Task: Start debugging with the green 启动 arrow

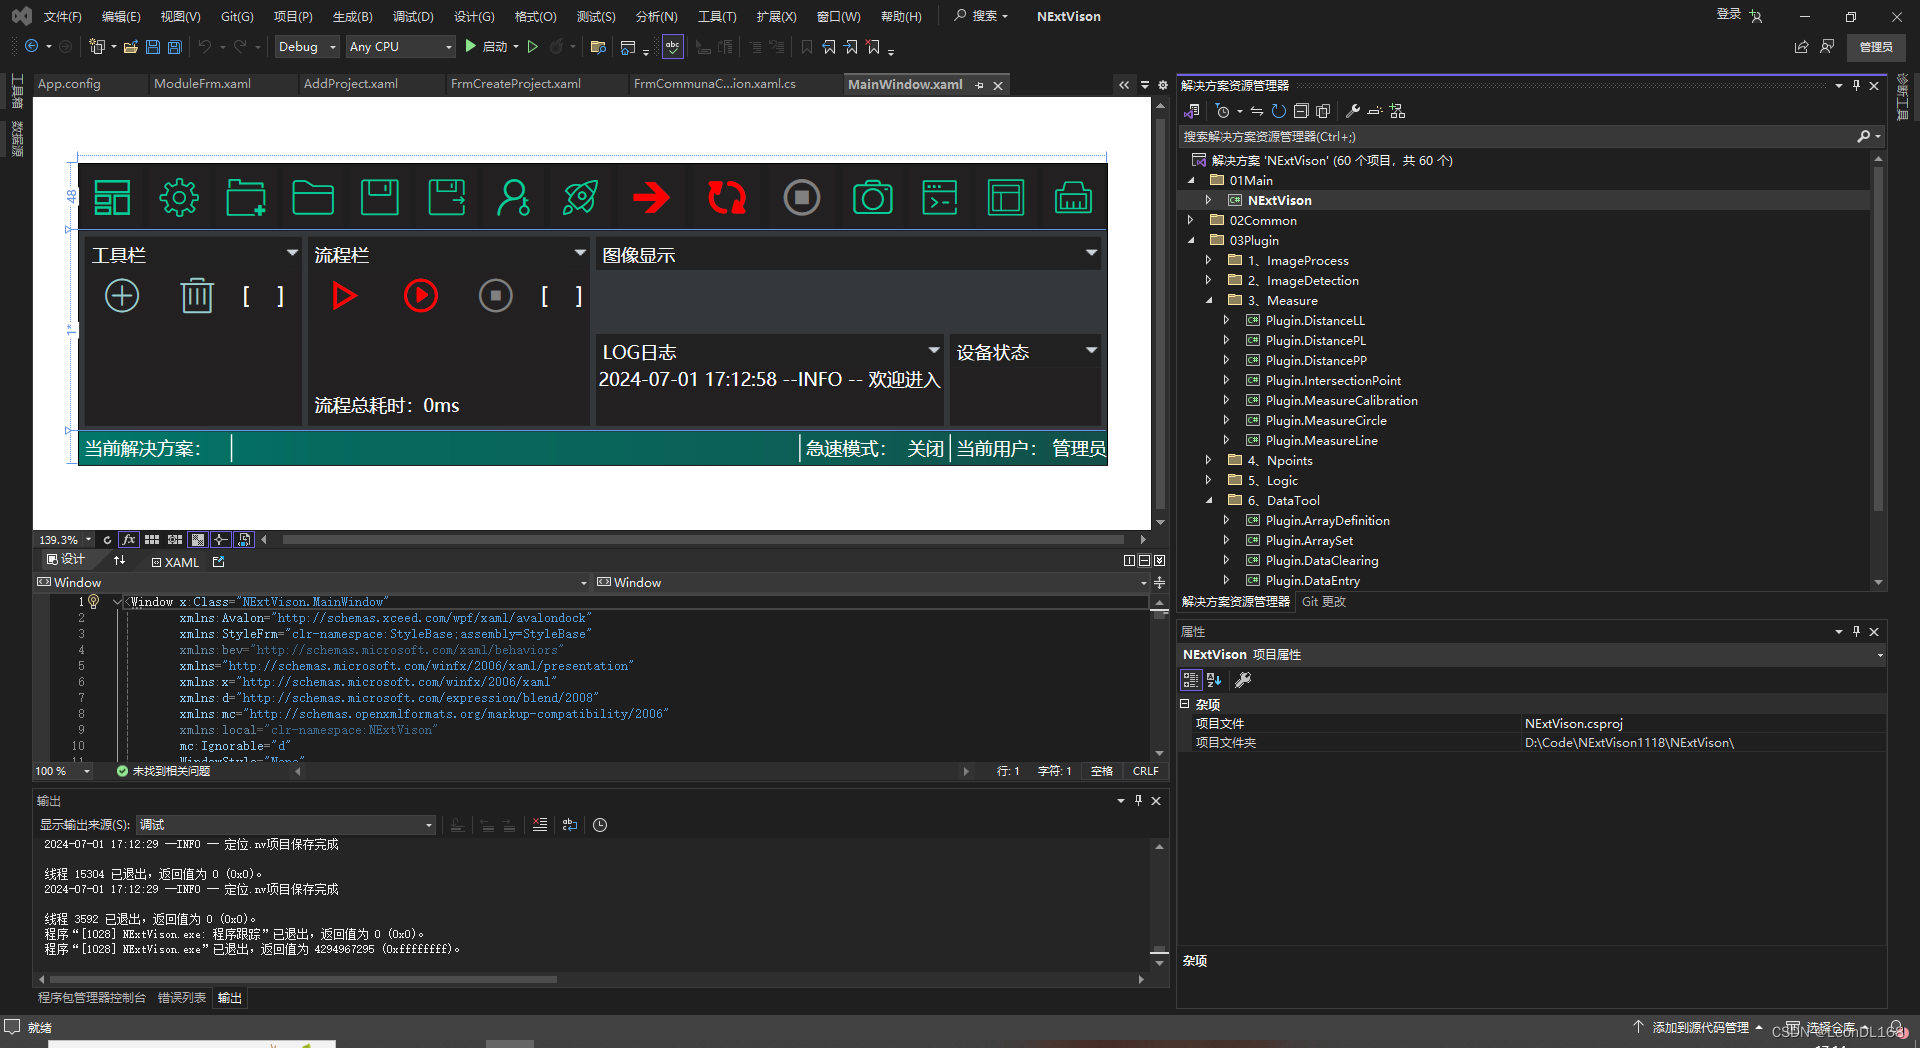Action: coord(470,46)
